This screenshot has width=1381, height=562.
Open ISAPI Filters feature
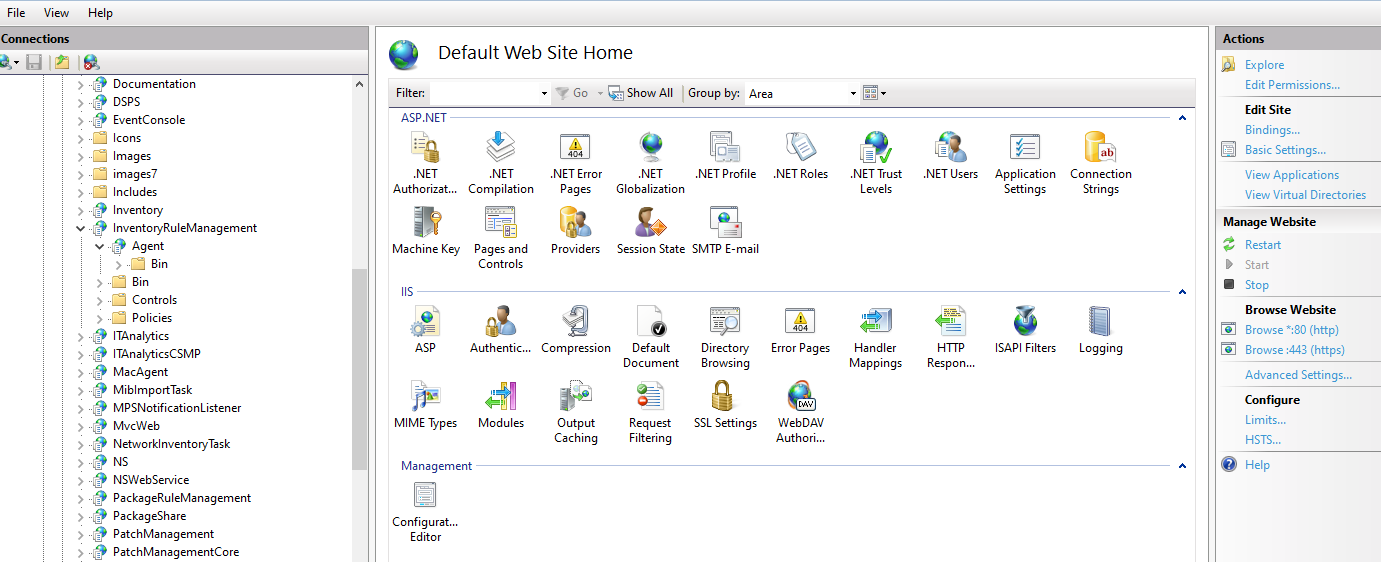[x=1025, y=330]
